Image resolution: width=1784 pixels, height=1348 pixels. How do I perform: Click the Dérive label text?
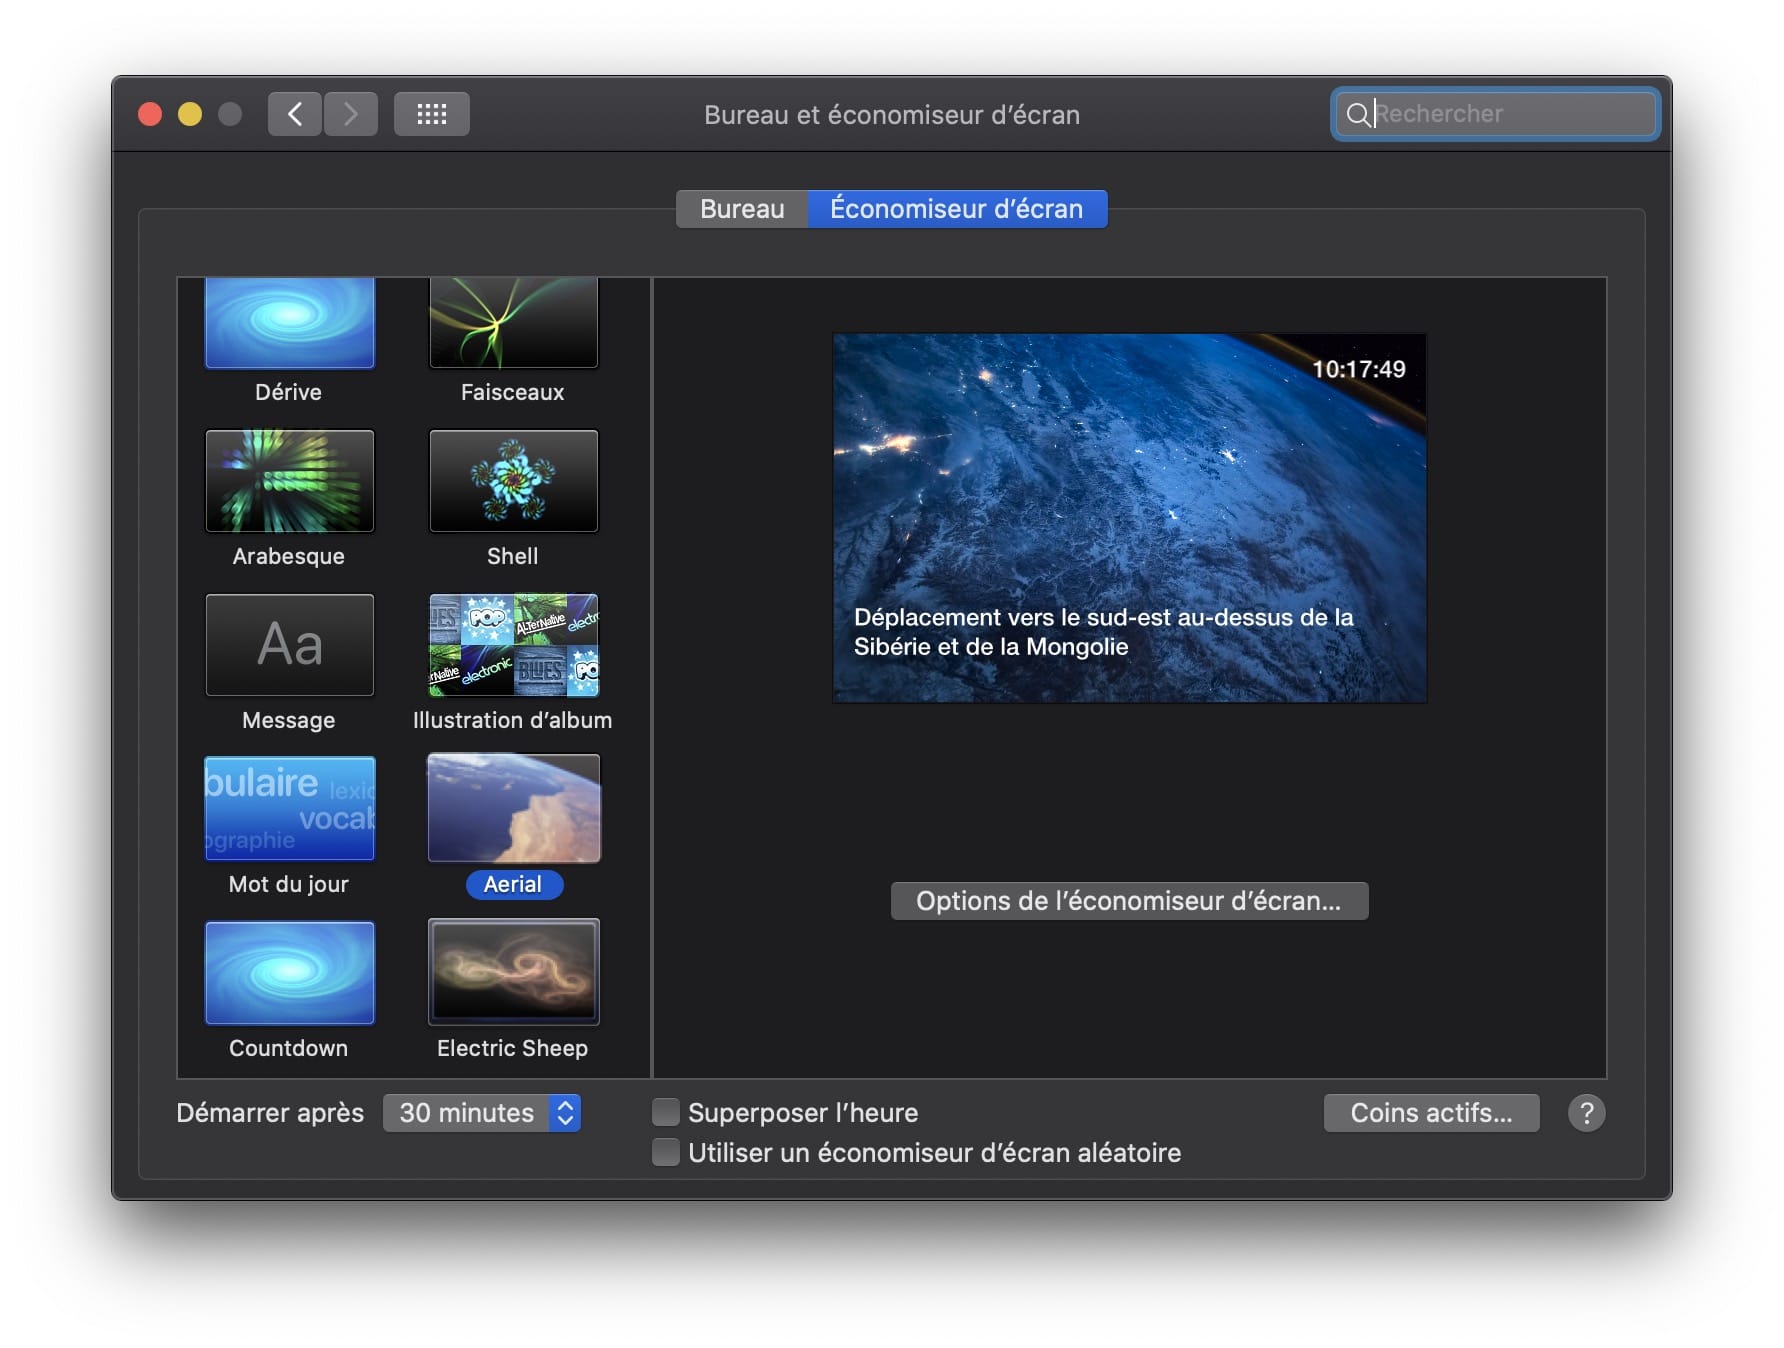point(289,392)
